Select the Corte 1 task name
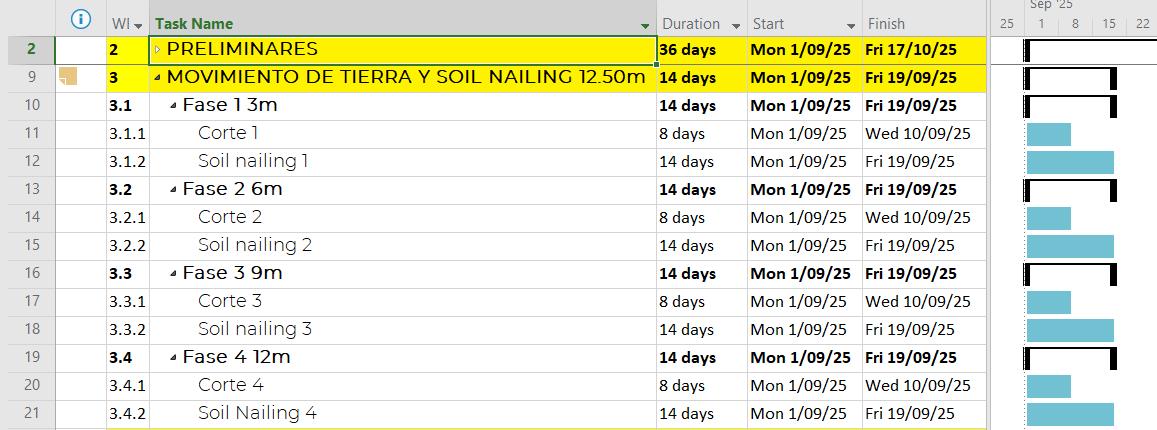The image size is (1157, 430). click(228, 133)
